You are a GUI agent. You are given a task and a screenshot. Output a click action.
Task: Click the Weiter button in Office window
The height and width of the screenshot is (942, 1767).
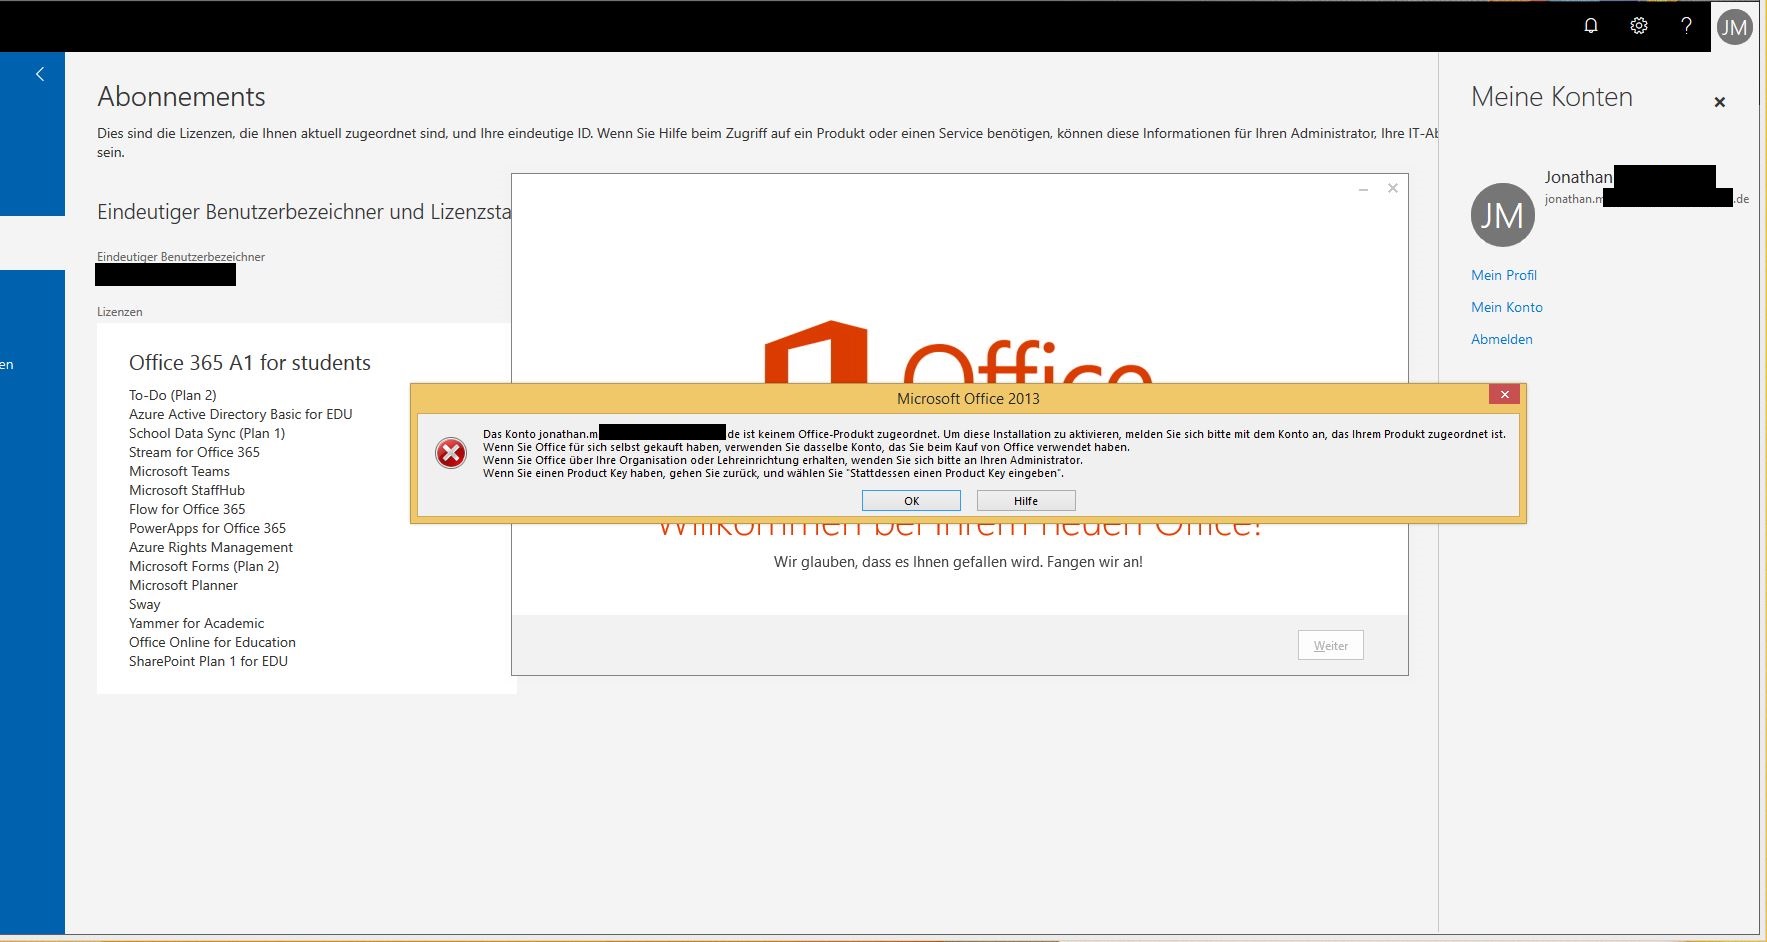1331,645
